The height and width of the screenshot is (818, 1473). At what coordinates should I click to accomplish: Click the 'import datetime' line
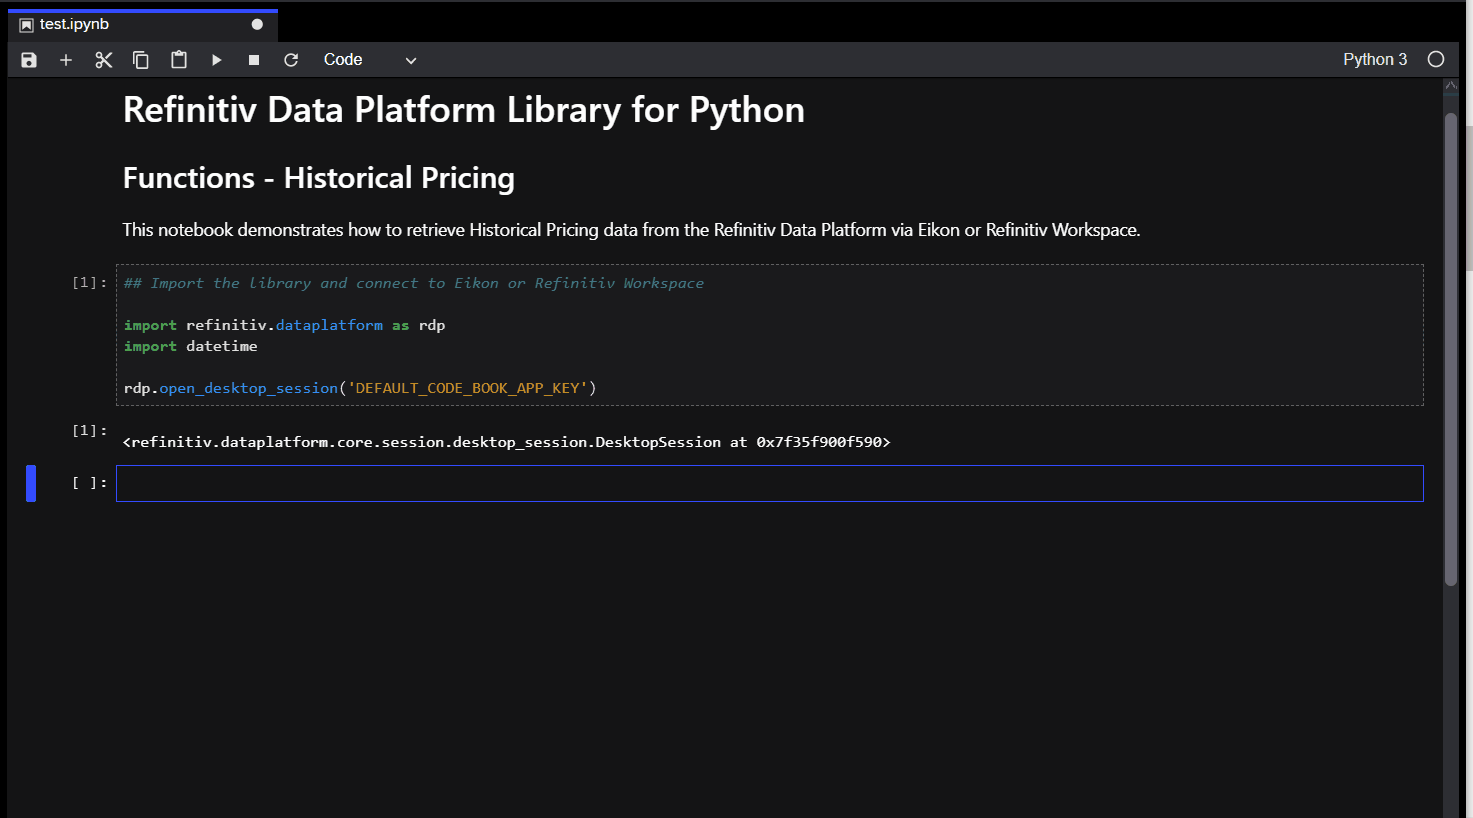pos(191,346)
